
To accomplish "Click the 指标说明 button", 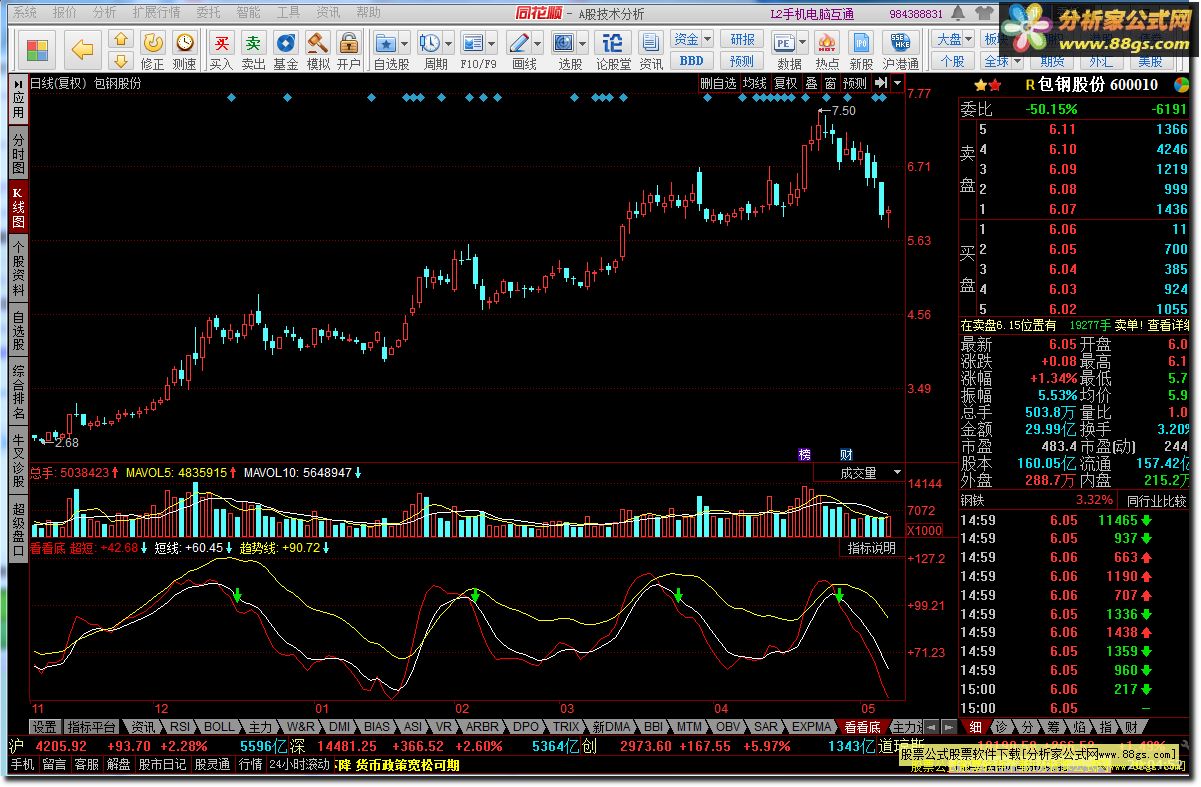I will point(872,548).
